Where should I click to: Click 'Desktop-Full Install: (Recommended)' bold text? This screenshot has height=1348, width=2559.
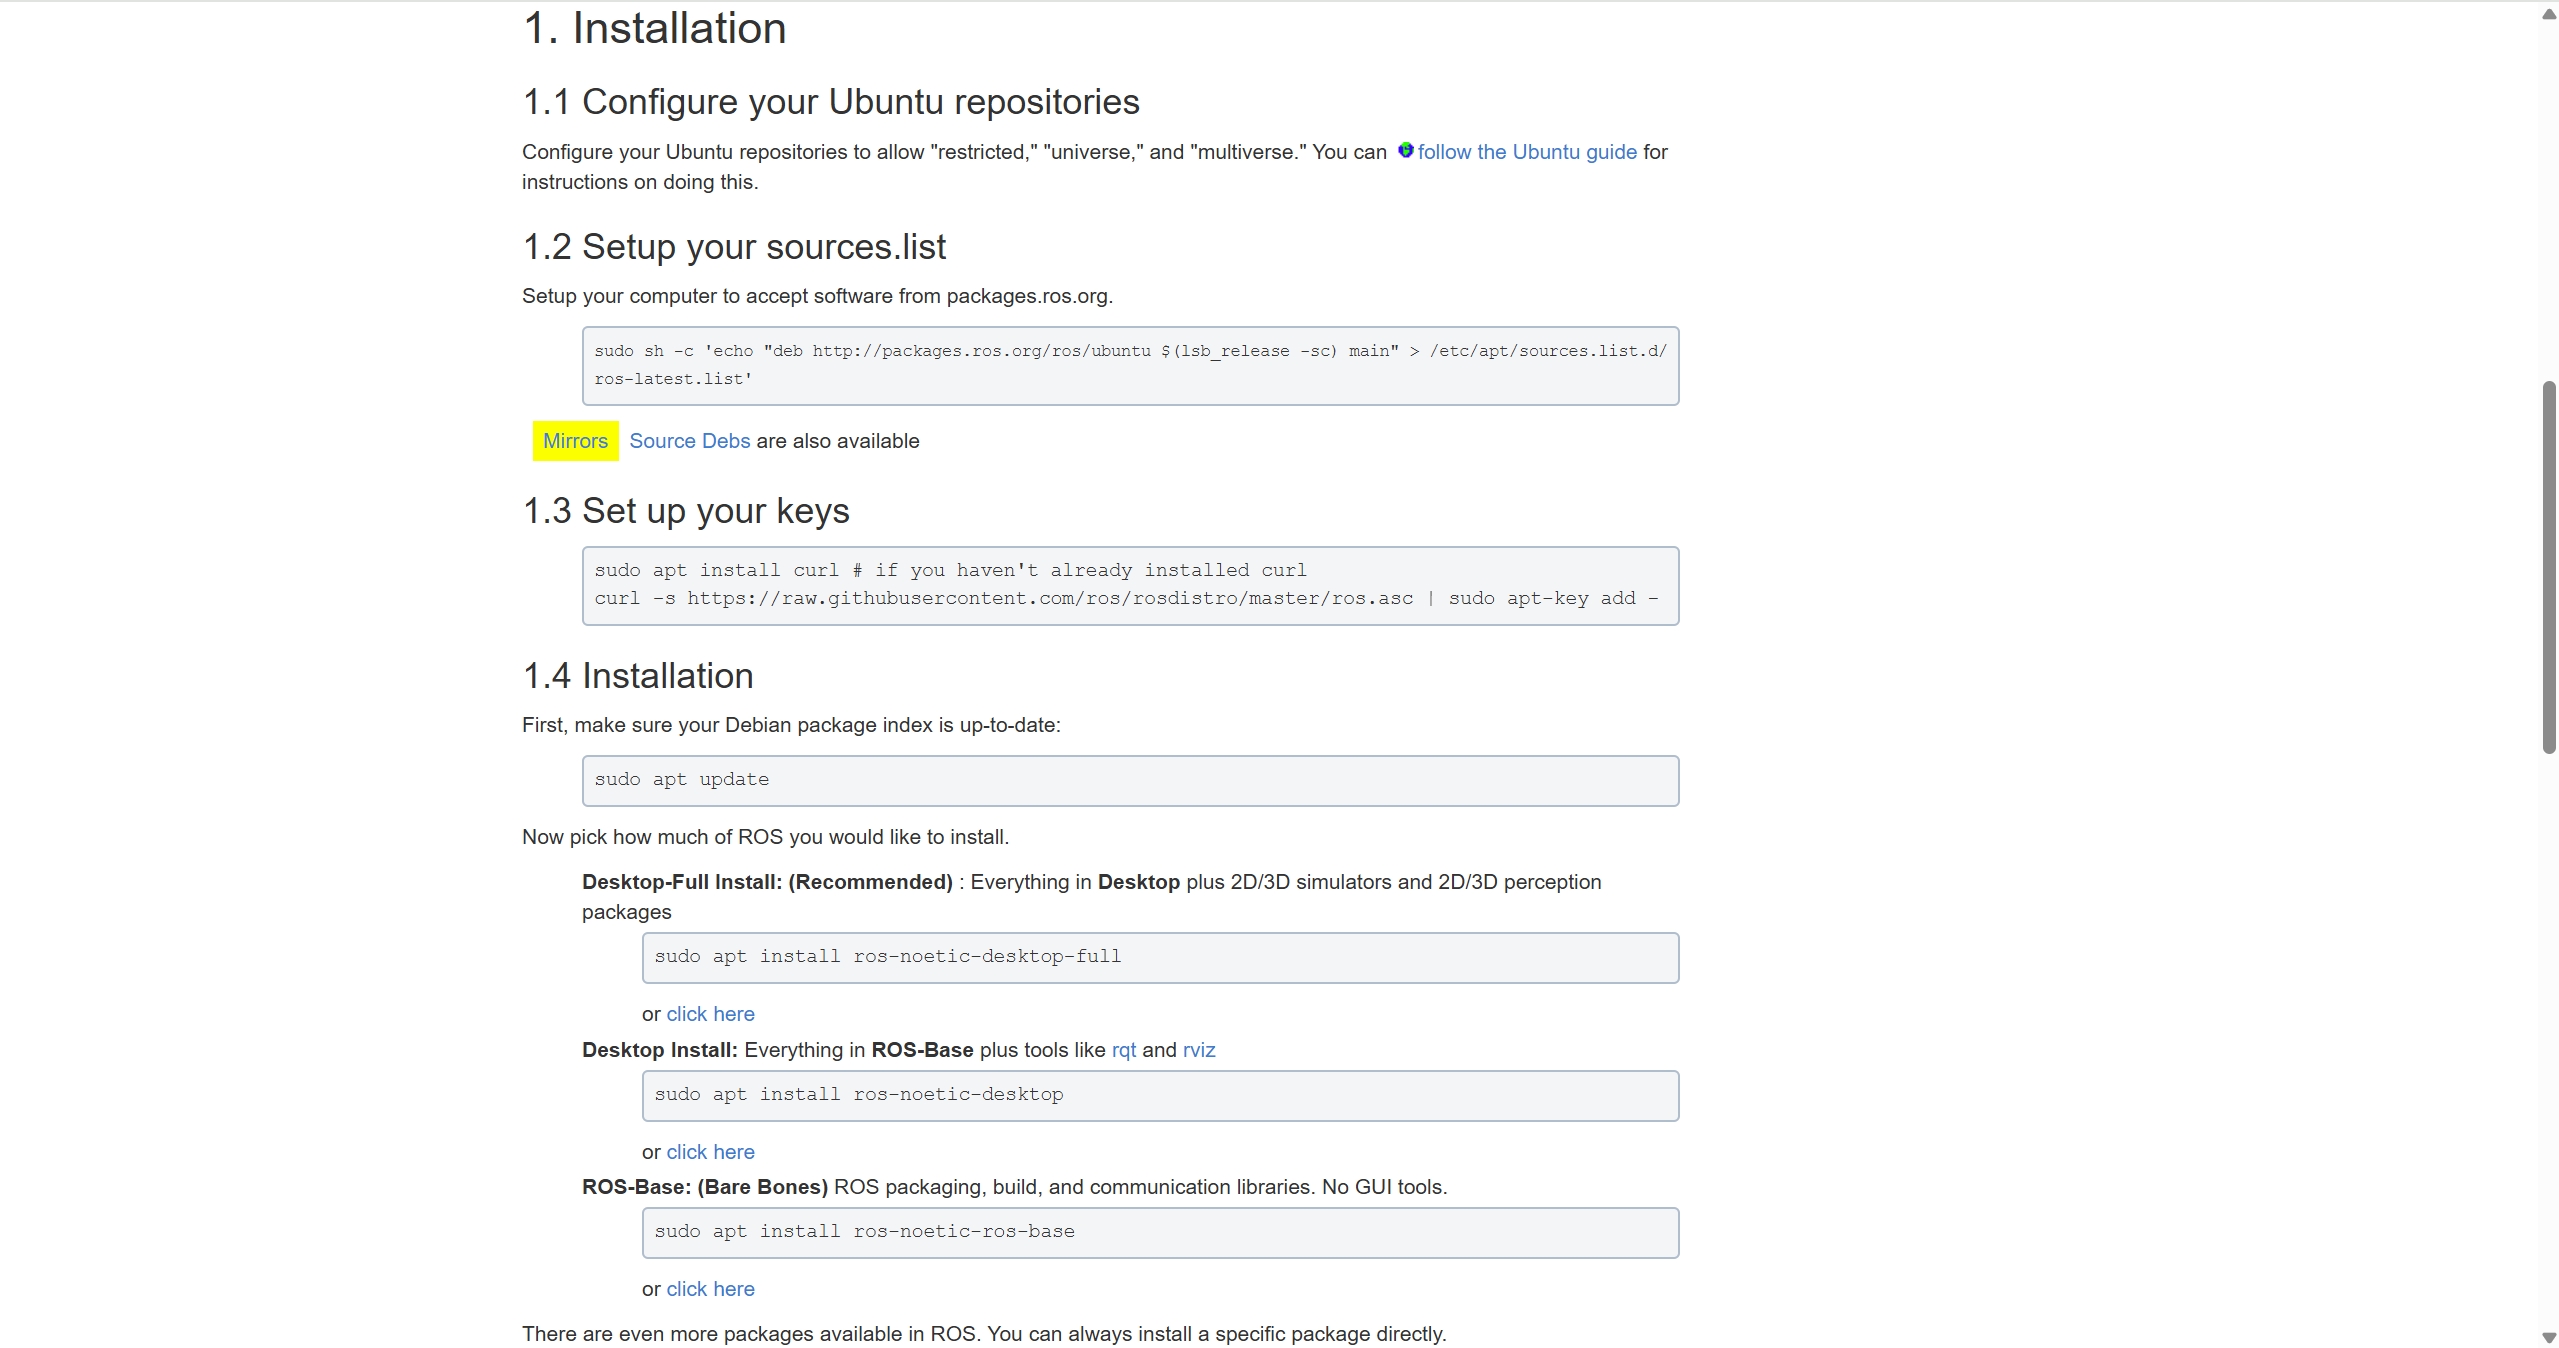tap(767, 882)
